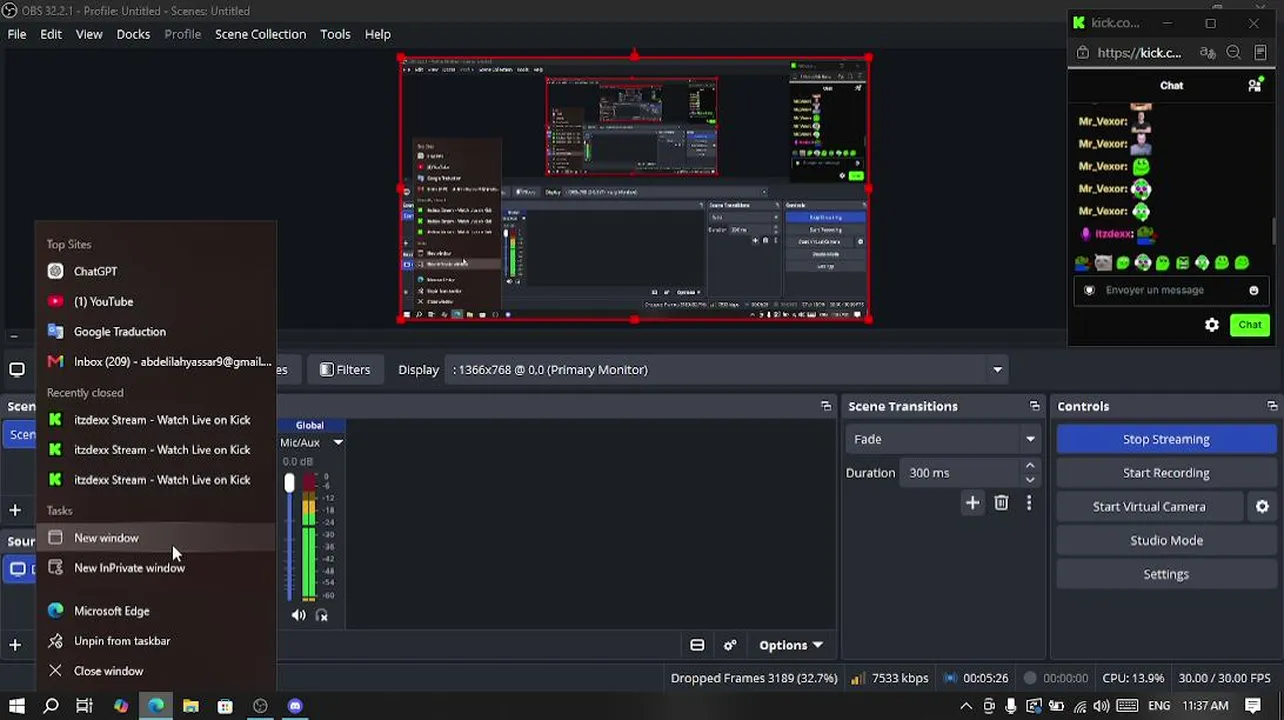Open the Tools menu
Image resolution: width=1284 pixels, height=720 pixels.
(x=335, y=34)
